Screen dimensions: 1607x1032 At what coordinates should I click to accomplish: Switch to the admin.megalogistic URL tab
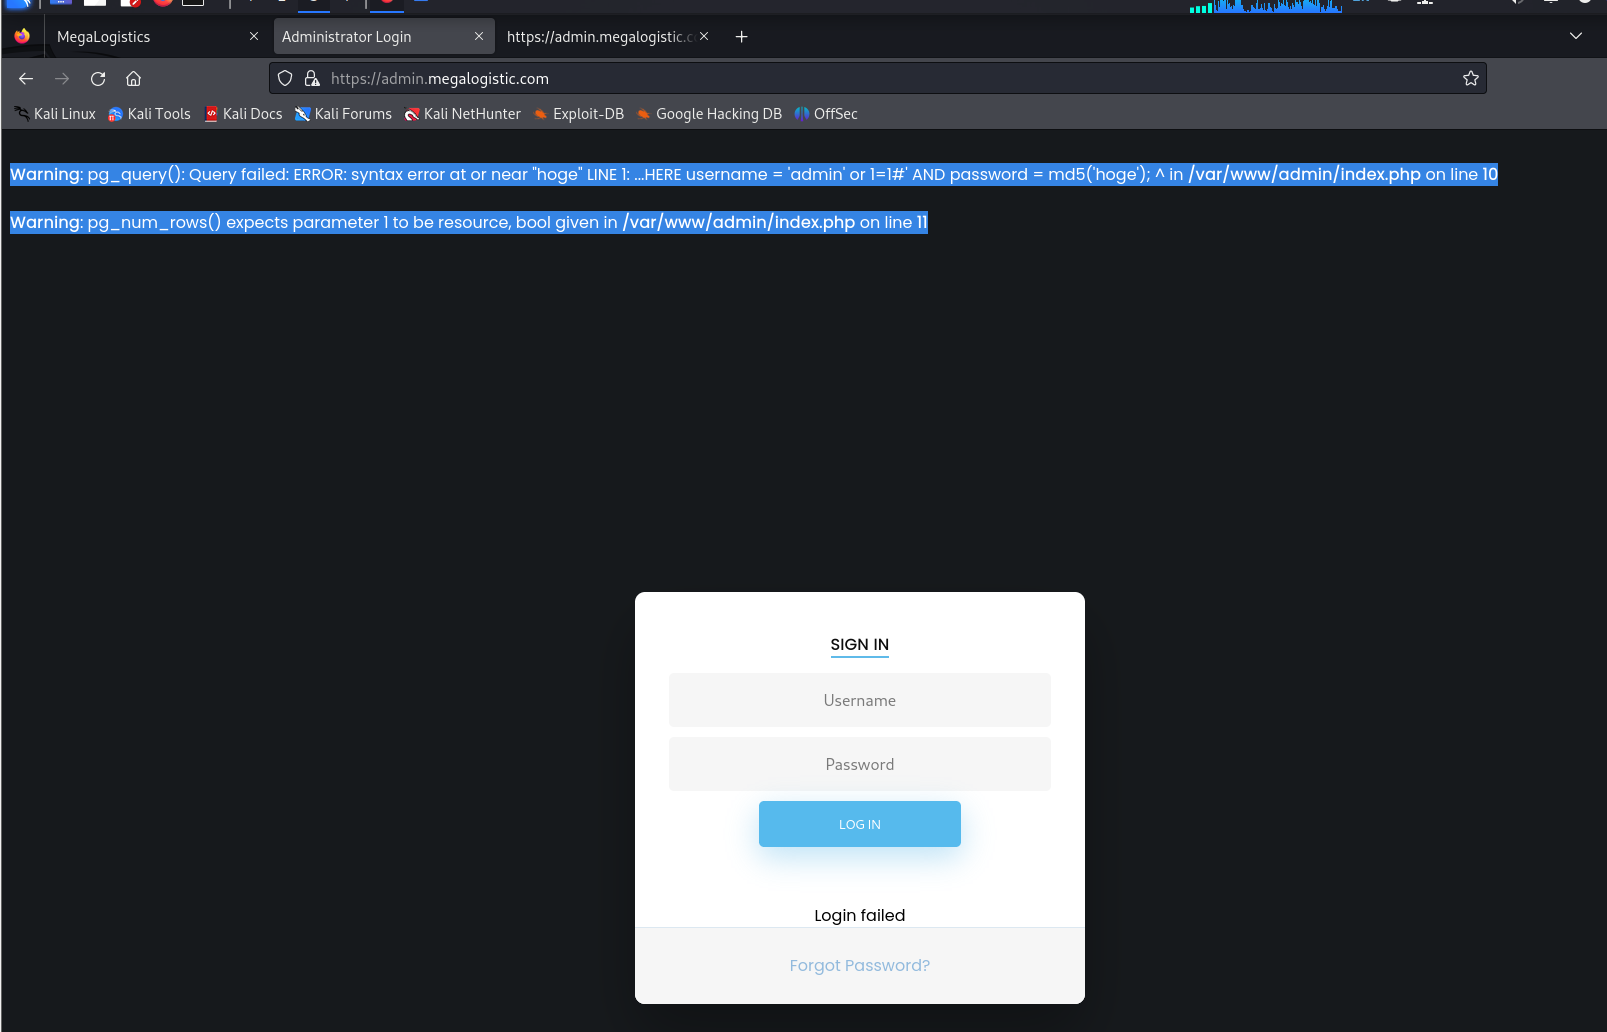pyautogui.click(x=598, y=37)
